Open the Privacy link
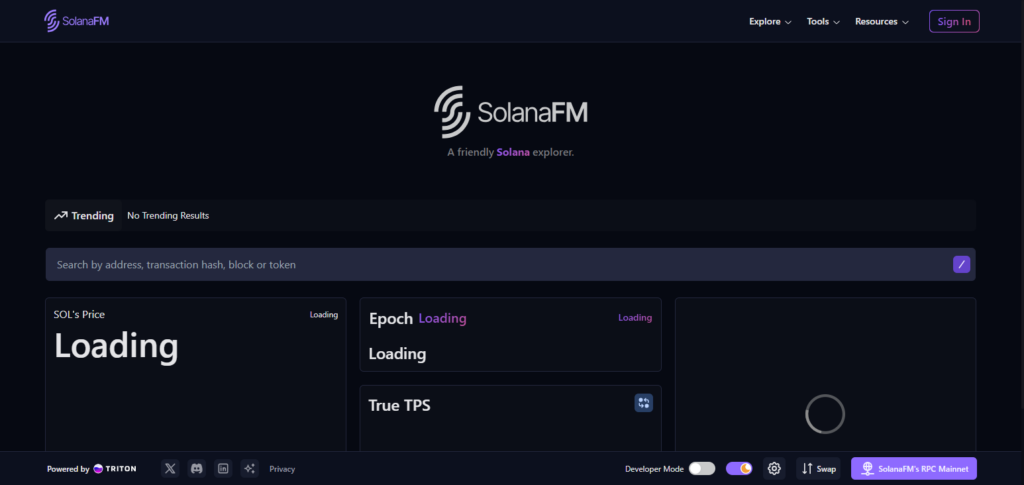The width and height of the screenshot is (1024, 485). coord(282,469)
